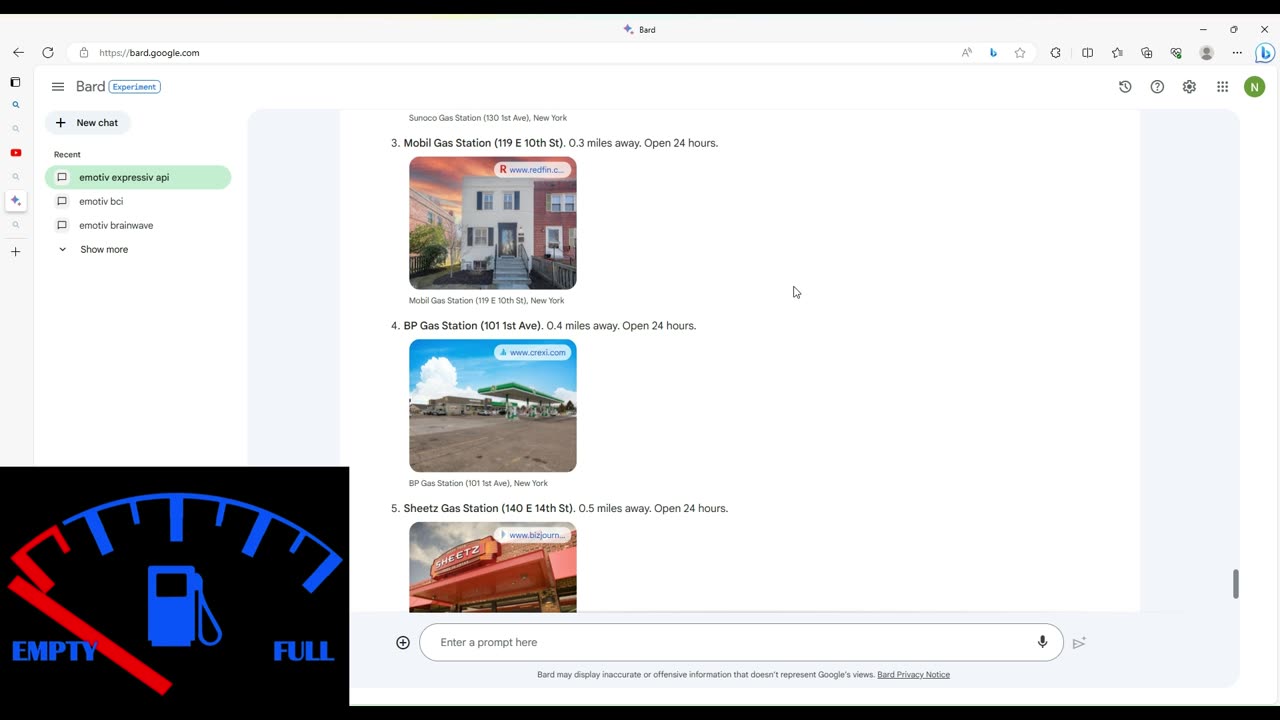Image resolution: width=1280 pixels, height=720 pixels.
Task: Open Google apps grid
Action: [x=1222, y=87]
